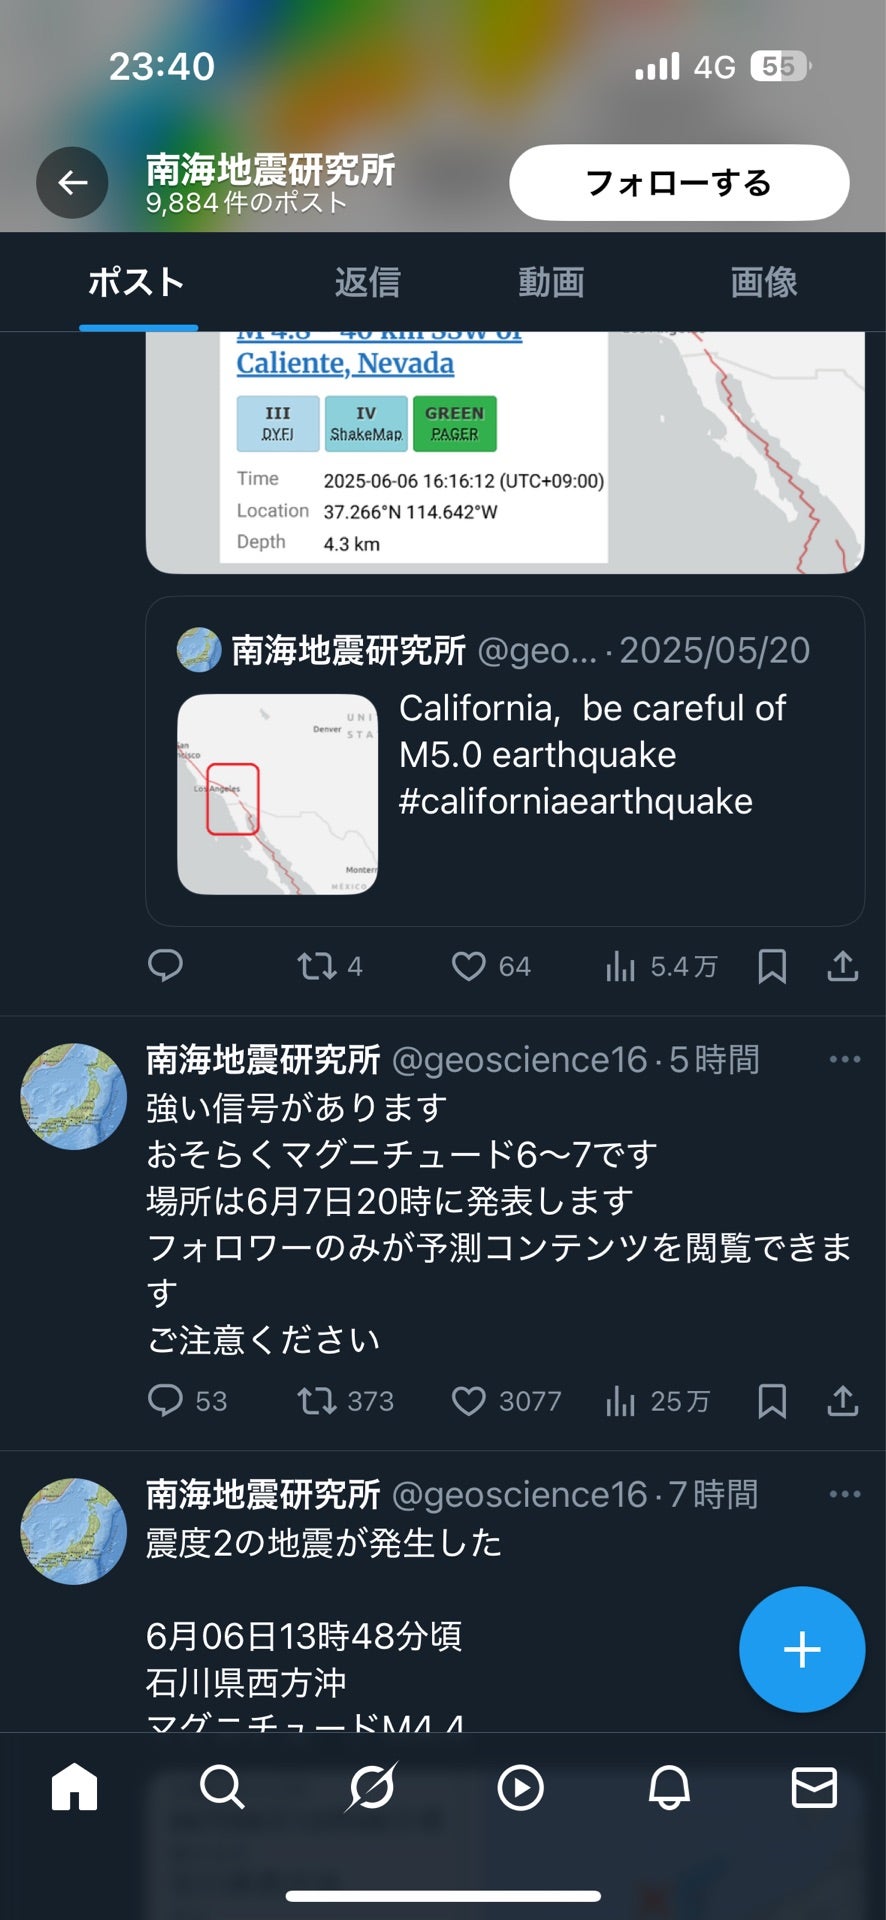Retweet the post with 373 reposts

318,1401
